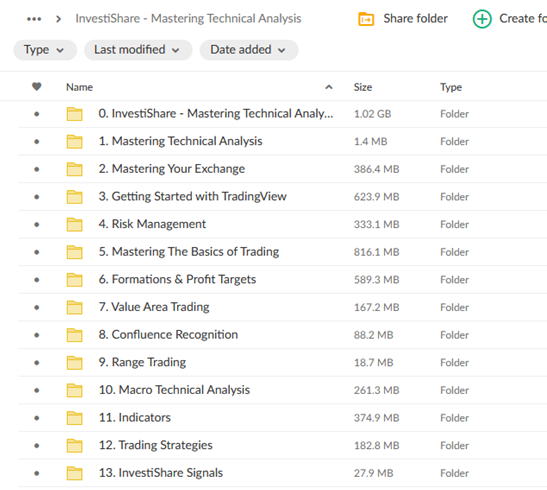
Task: Open folder 10. Macro Technical Analysis
Action: point(174,390)
